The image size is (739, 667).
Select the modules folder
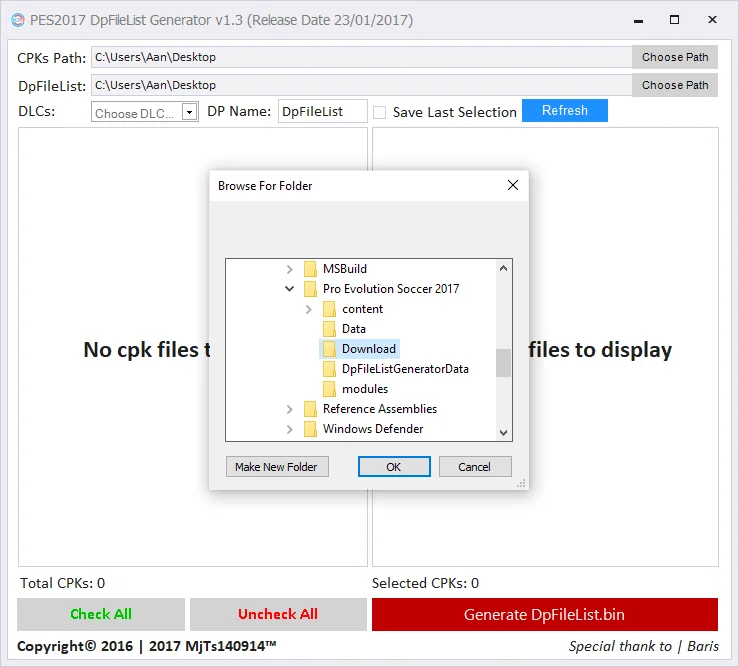click(x=365, y=389)
